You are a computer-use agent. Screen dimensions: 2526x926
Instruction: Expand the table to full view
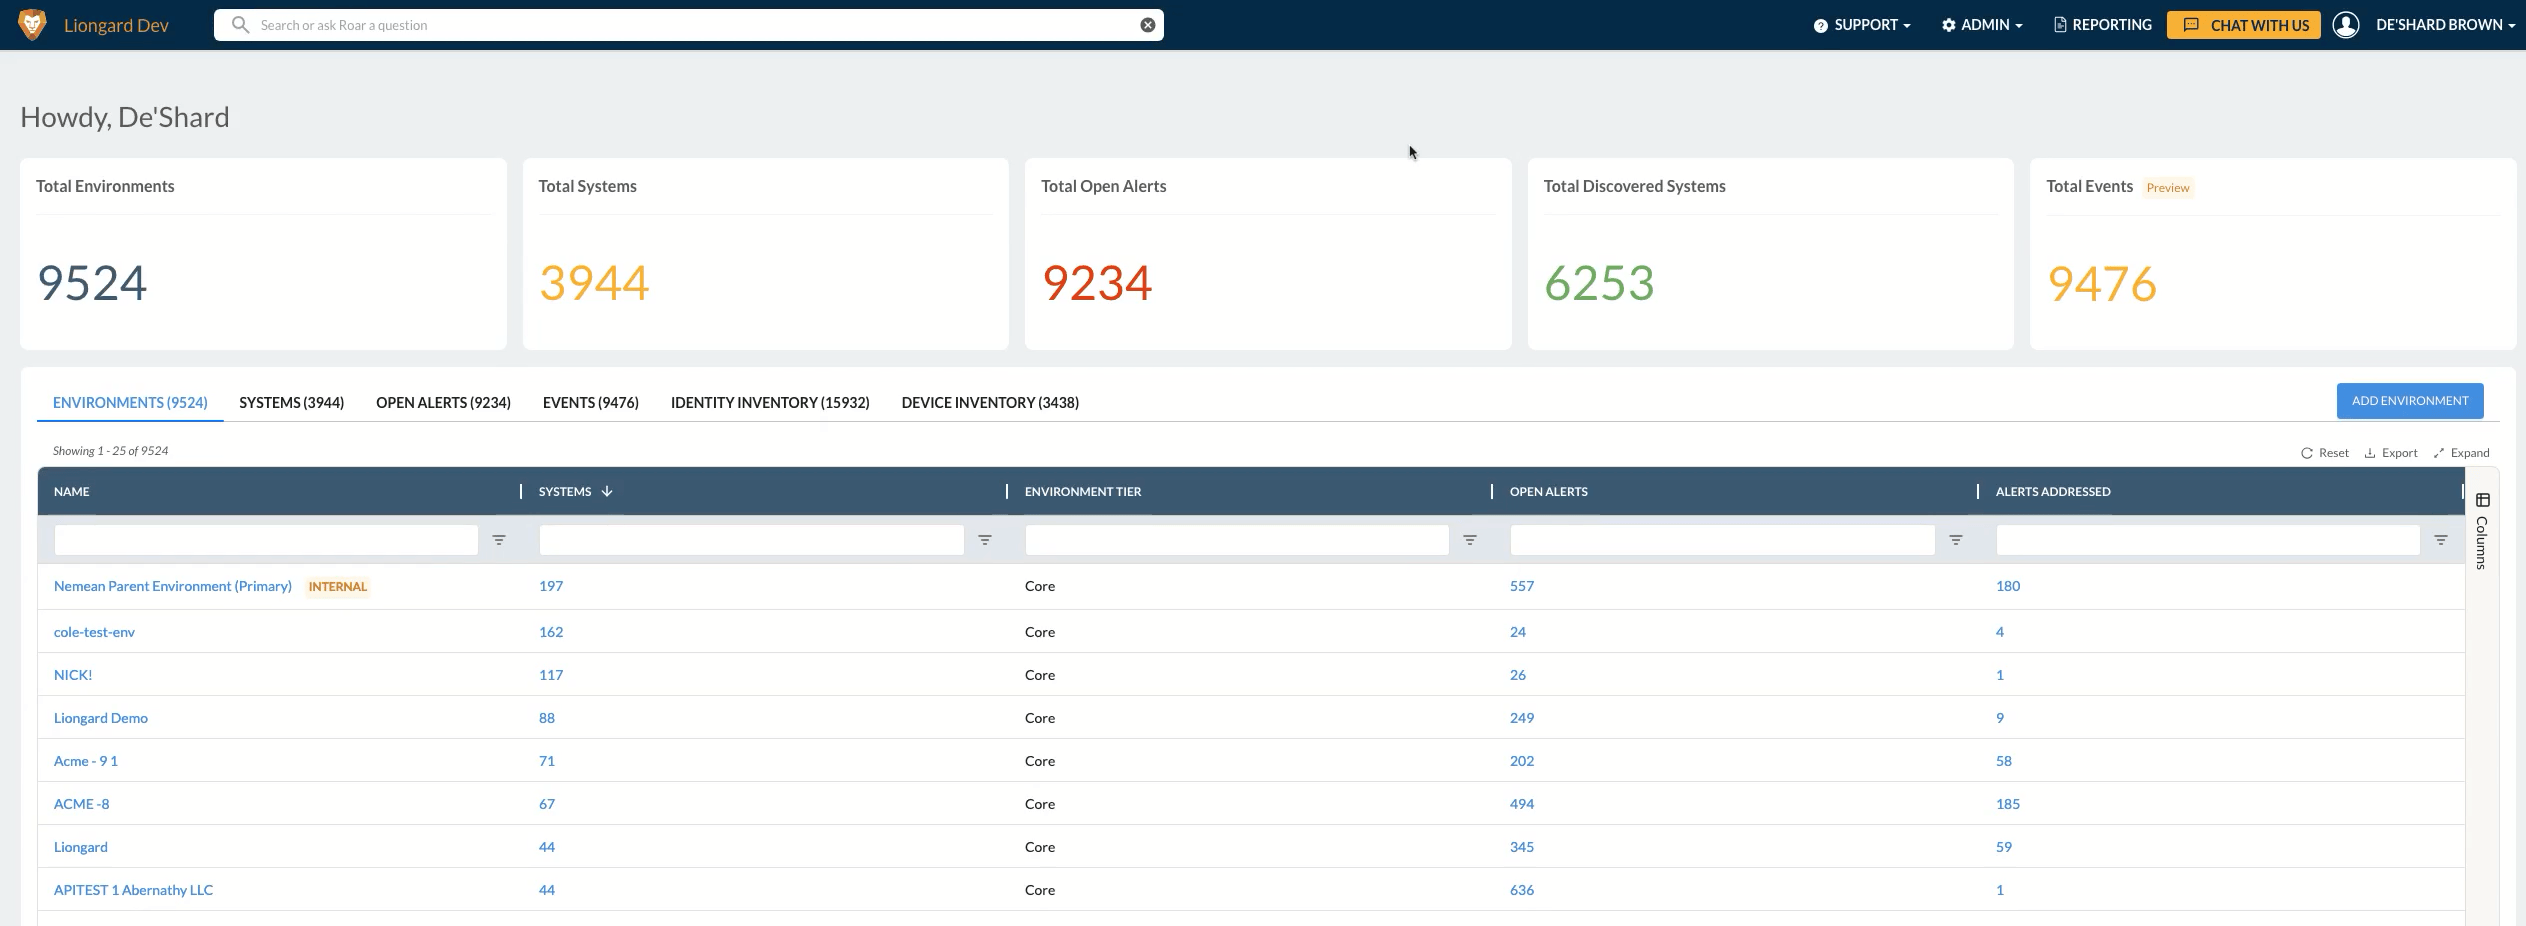click(2461, 453)
